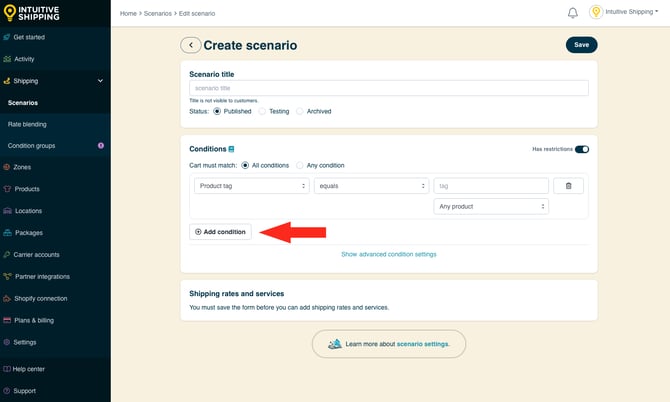Choose Any condition match option
Viewport: 670px width, 402px height.
click(300, 165)
